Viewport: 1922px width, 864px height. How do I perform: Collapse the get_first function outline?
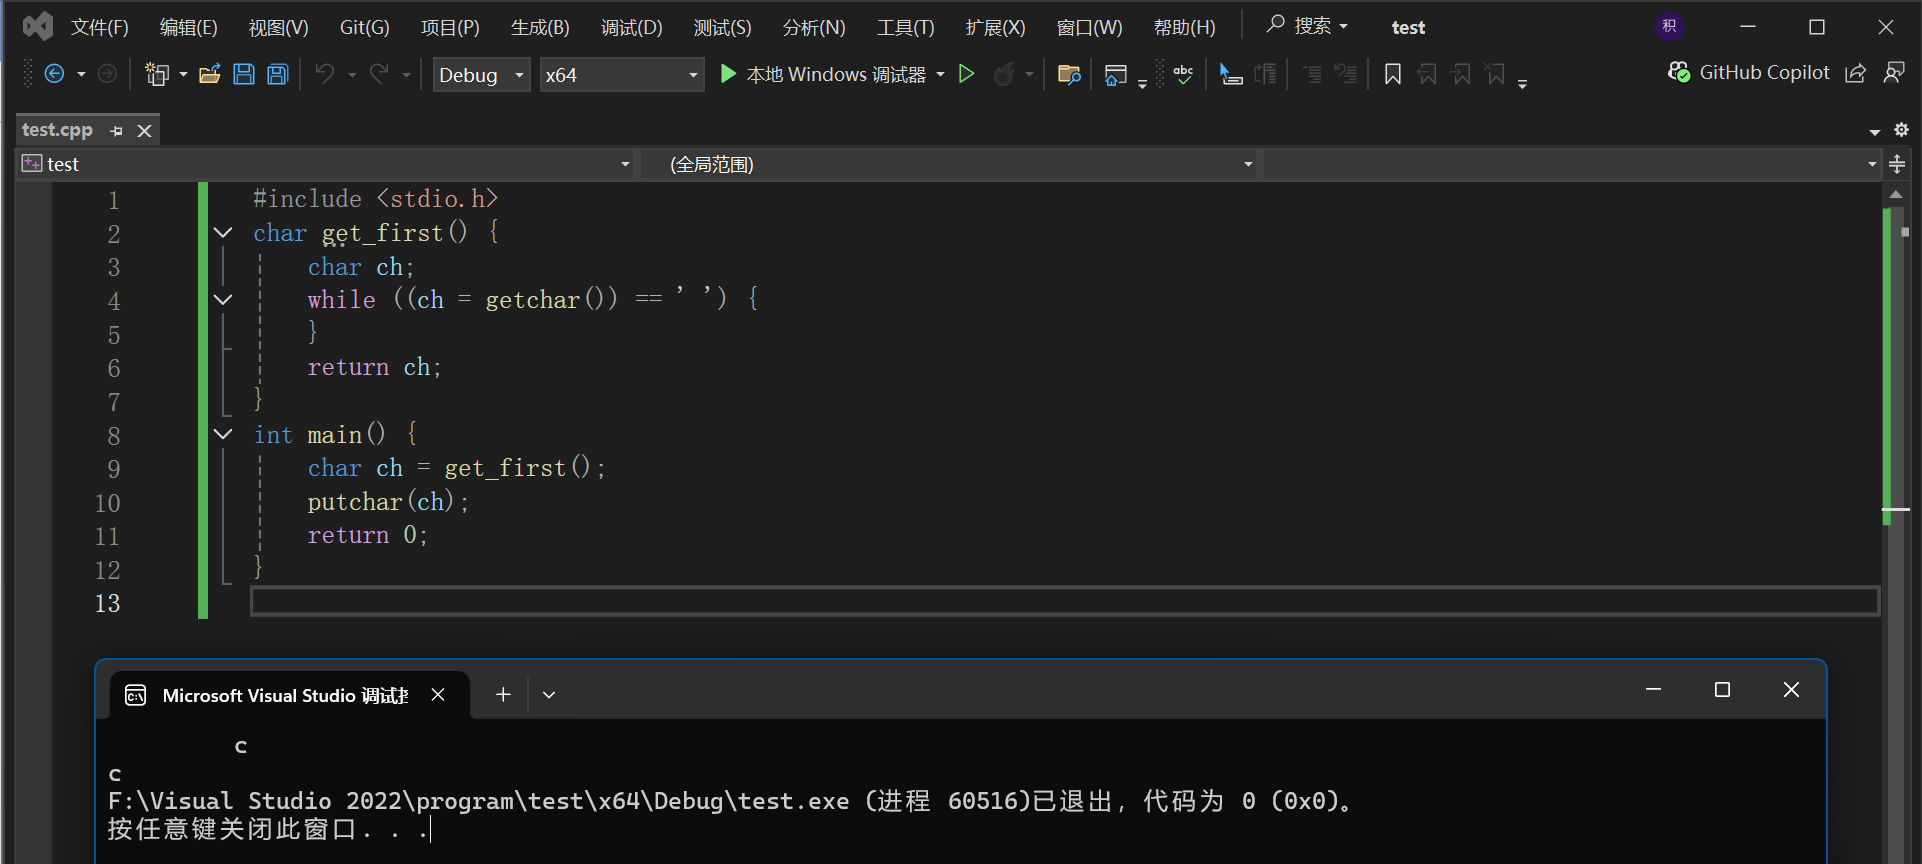223,233
